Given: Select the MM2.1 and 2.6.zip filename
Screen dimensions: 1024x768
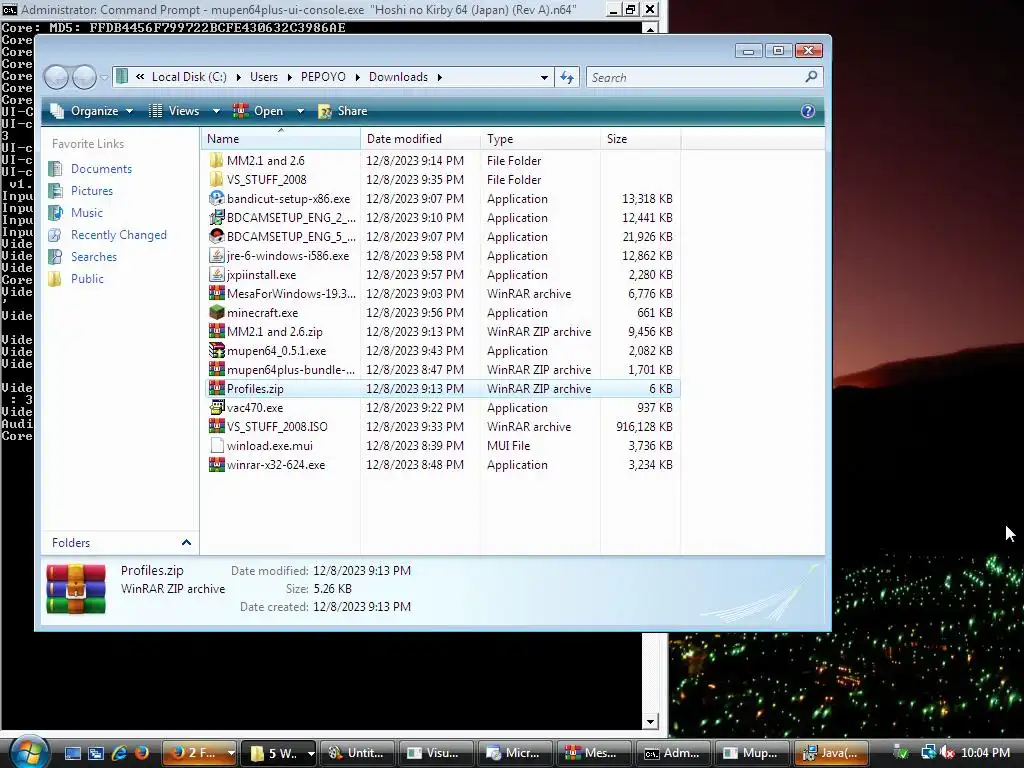Looking at the screenshot, I should click(x=275, y=332).
